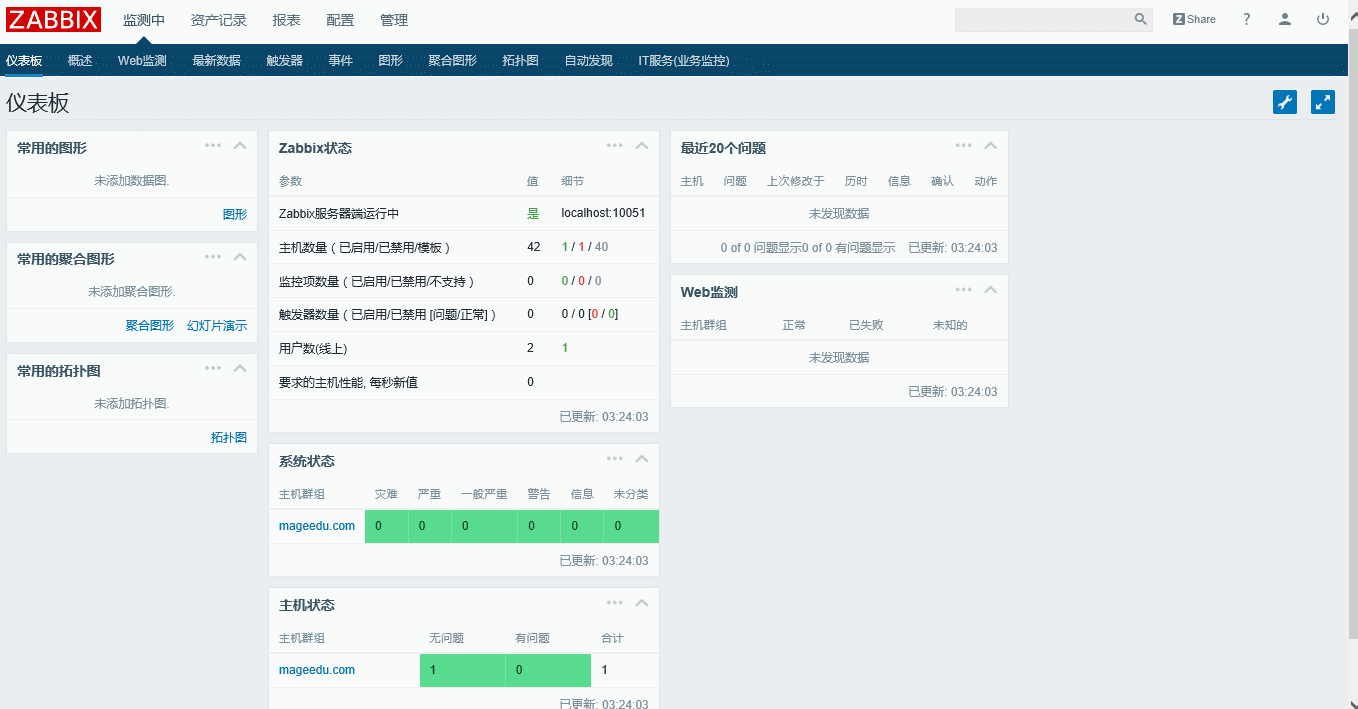The width and height of the screenshot is (1358, 709).
Task: Open the 监测中 main menu
Action: point(144,20)
